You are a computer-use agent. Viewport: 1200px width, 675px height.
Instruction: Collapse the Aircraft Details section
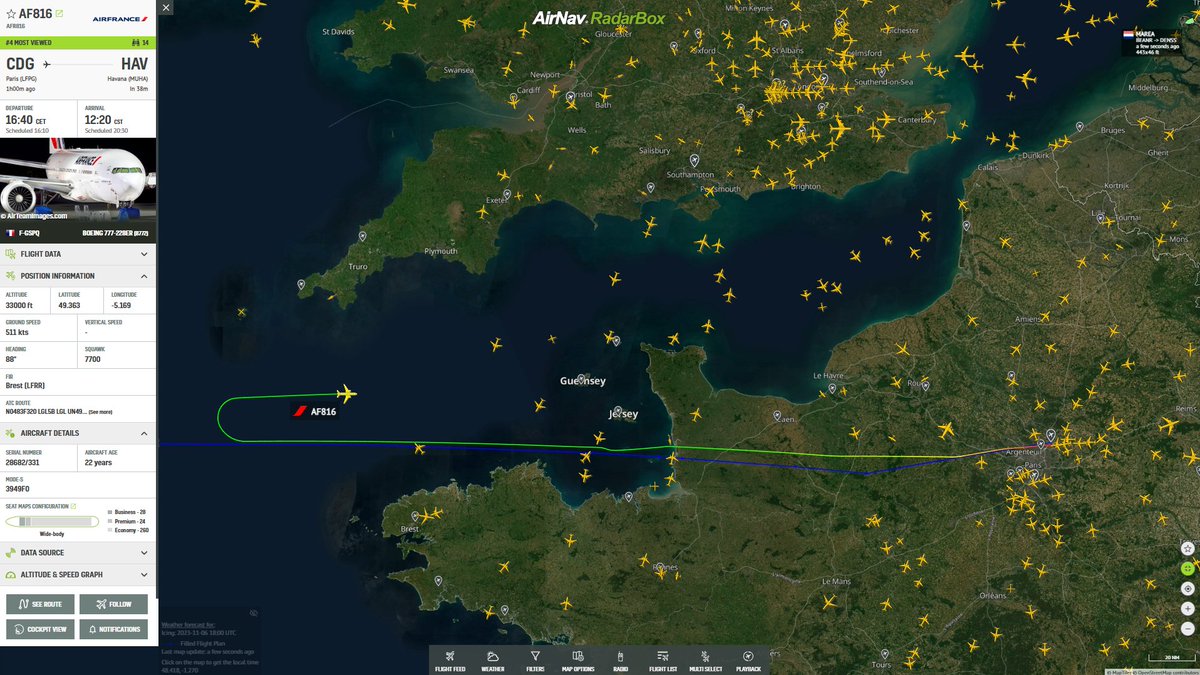point(78,433)
